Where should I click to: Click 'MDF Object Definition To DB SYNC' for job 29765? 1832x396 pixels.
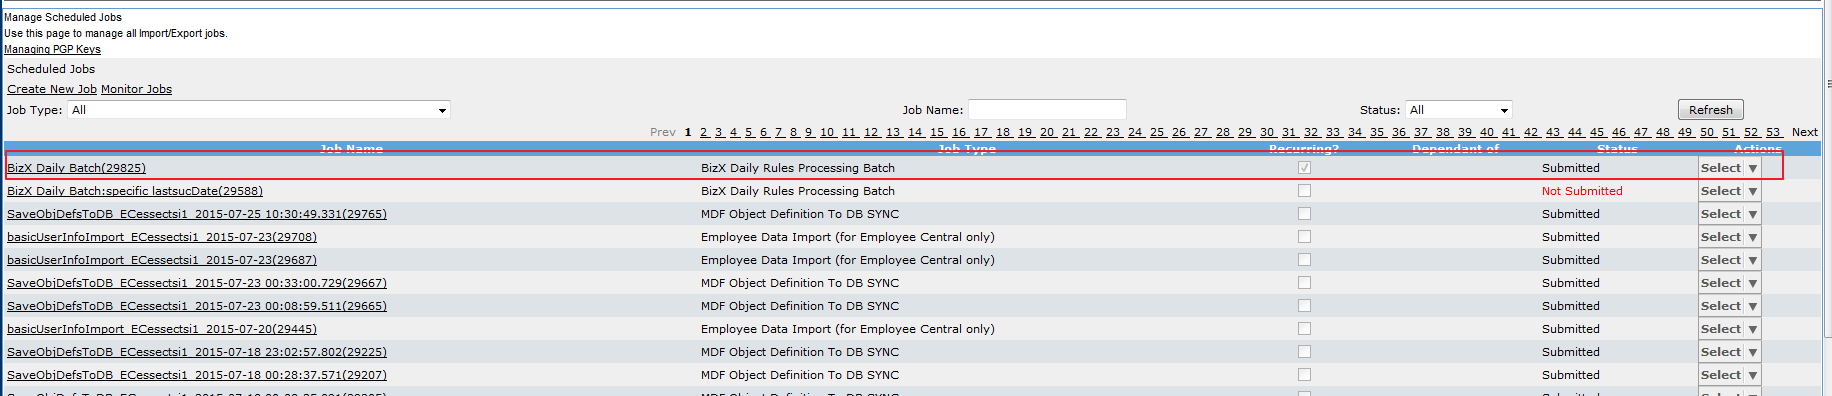(x=800, y=214)
